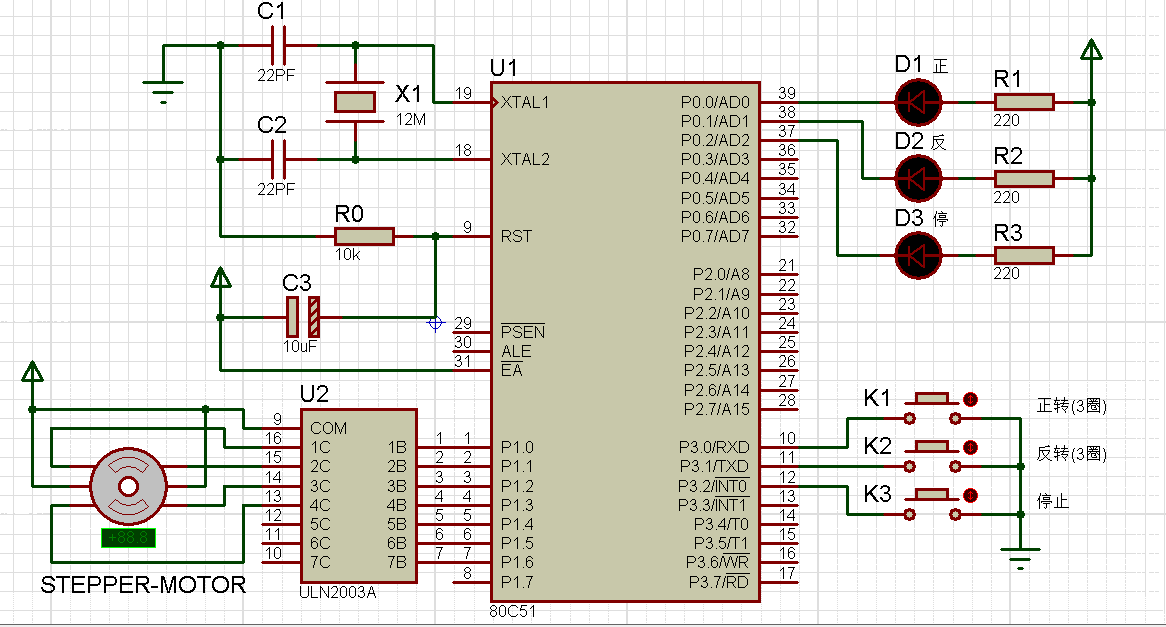Click the P0.7/AD7 pin label
The image size is (1166, 627).
pyautogui.click(x=715, y=237)
